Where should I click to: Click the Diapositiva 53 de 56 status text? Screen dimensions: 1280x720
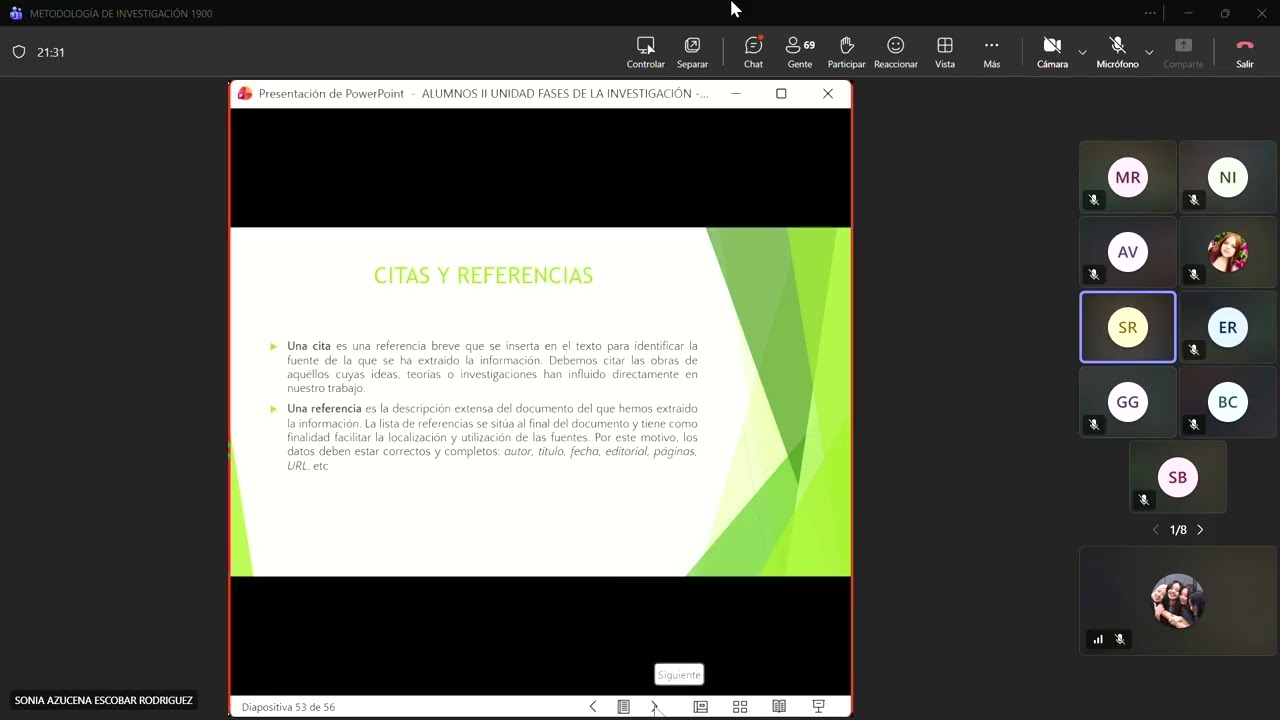point(288,707)
